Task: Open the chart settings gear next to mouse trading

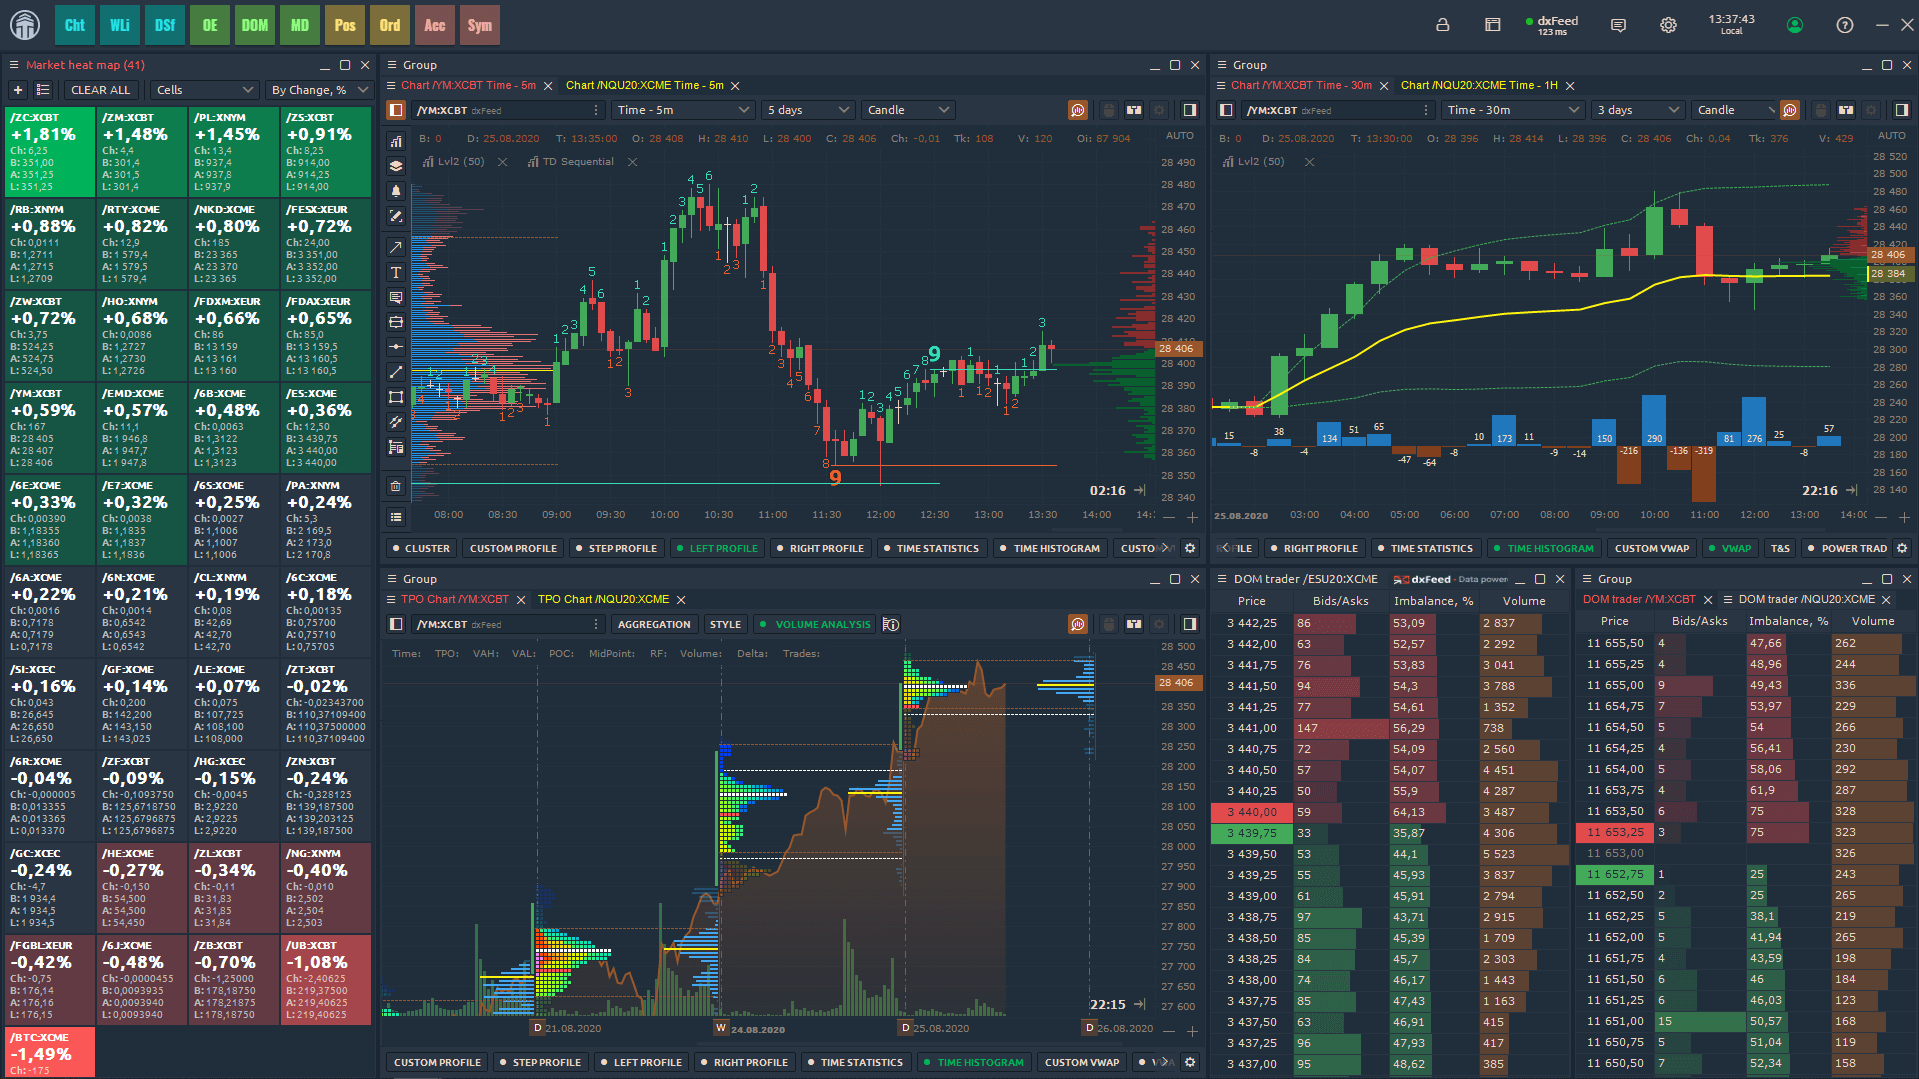Action: click(x=1159, y=110)
